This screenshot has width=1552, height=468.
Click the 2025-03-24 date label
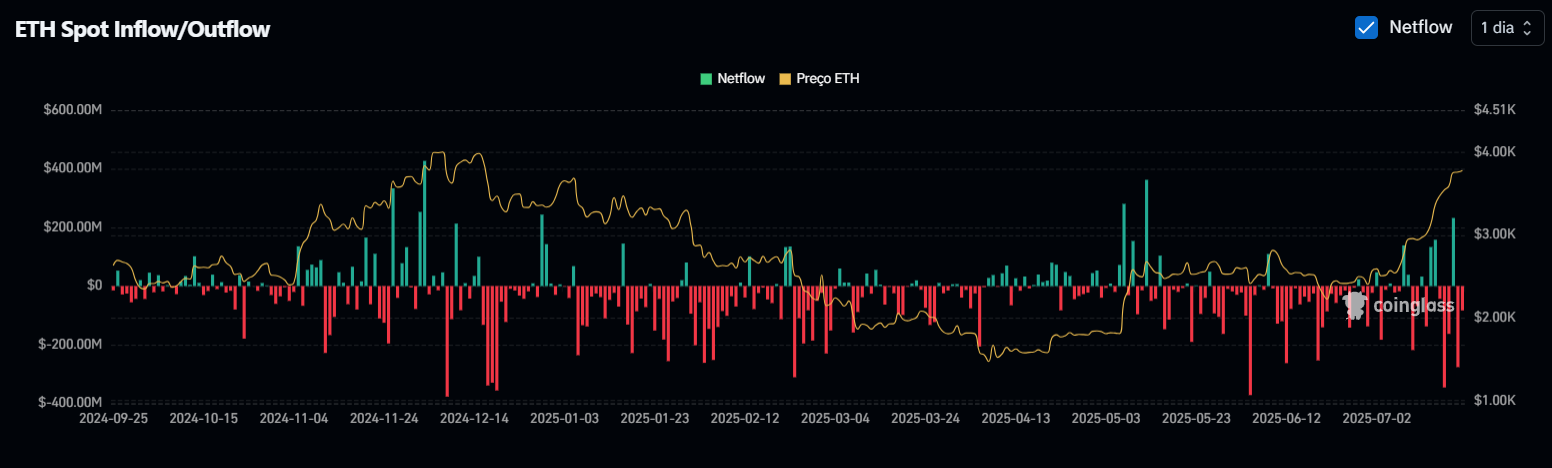coord(925,418)
